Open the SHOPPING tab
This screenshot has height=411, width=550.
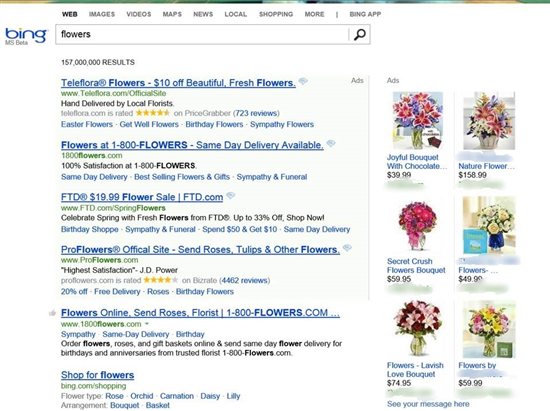click(276, 14)
